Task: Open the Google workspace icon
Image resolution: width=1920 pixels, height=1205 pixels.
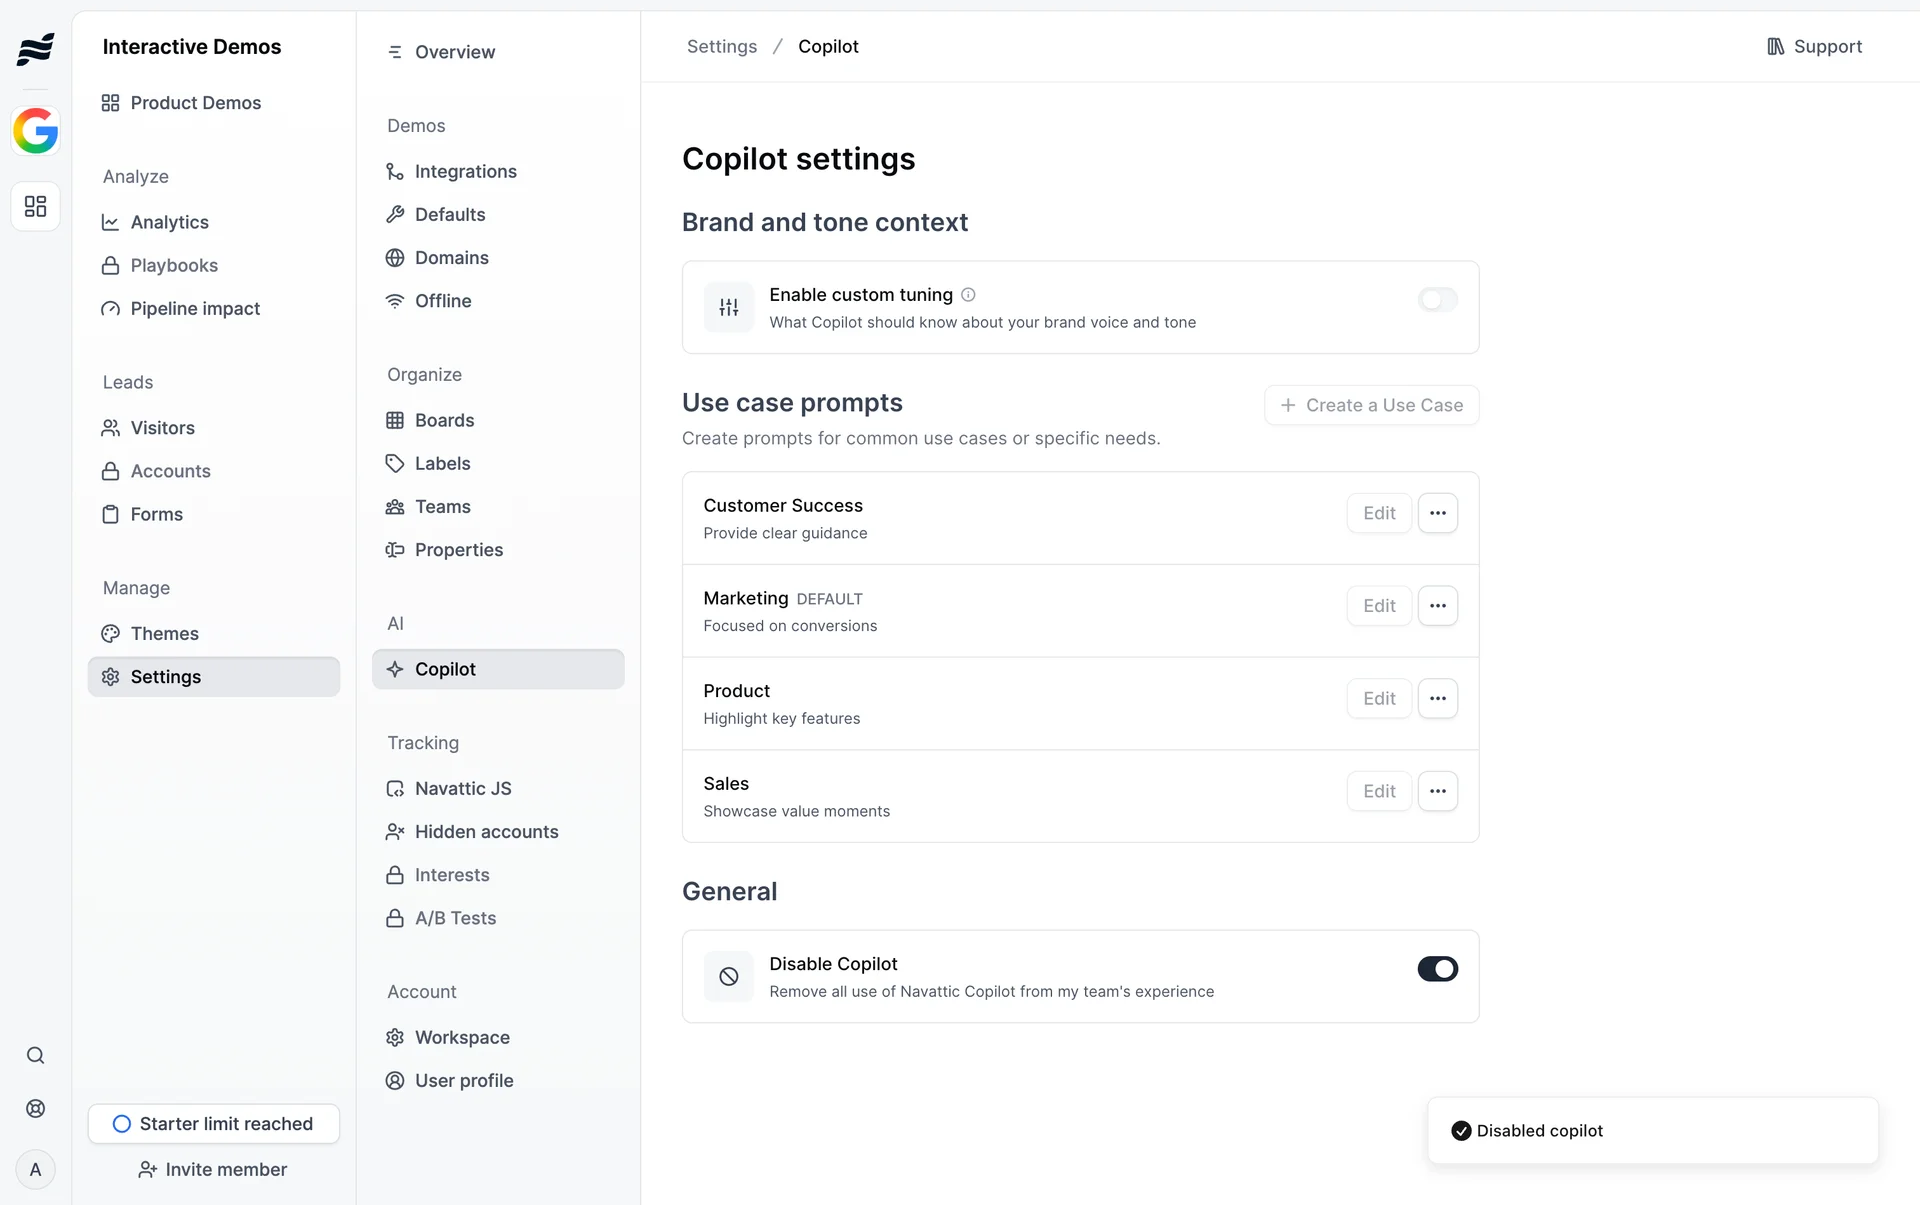Action: coord(36,131)
